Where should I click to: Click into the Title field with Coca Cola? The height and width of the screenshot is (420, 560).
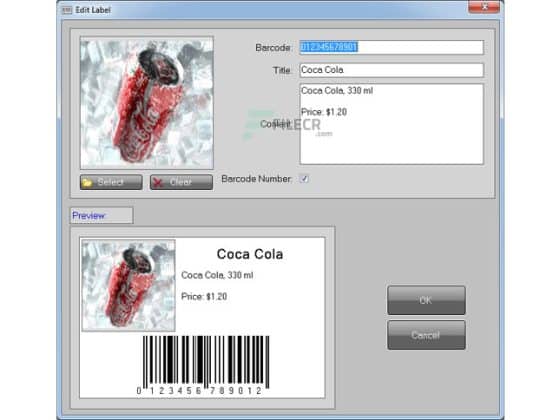(392, 70)
